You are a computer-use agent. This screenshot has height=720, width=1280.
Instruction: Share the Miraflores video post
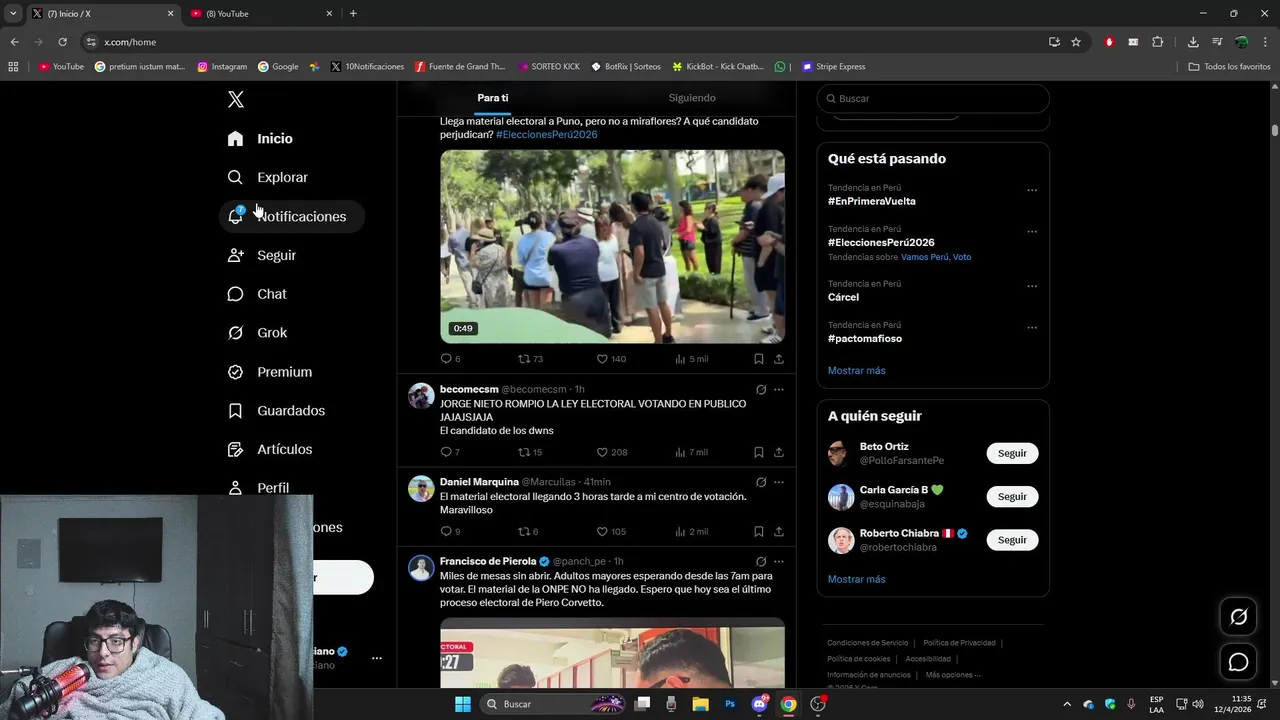[779, 359]
